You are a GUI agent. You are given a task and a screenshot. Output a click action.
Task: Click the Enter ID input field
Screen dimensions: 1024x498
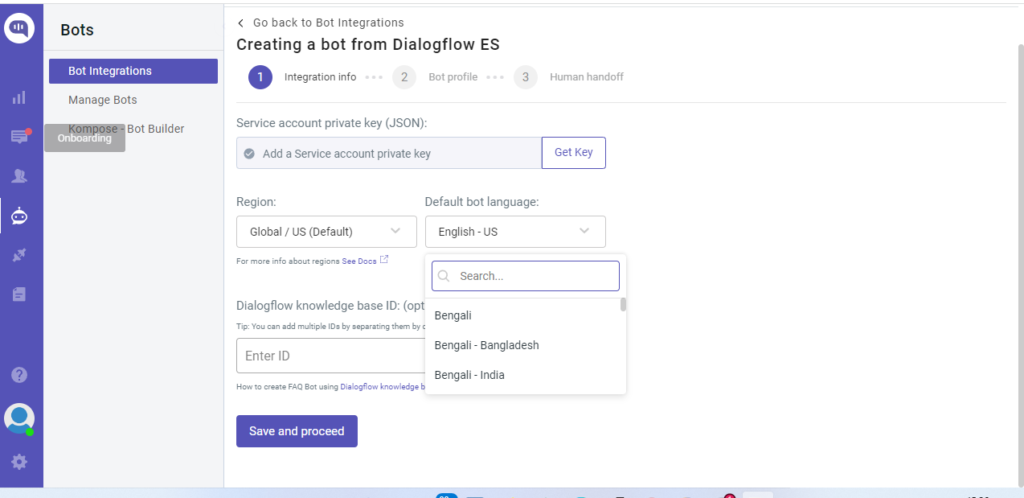click(x=330, y=356)
